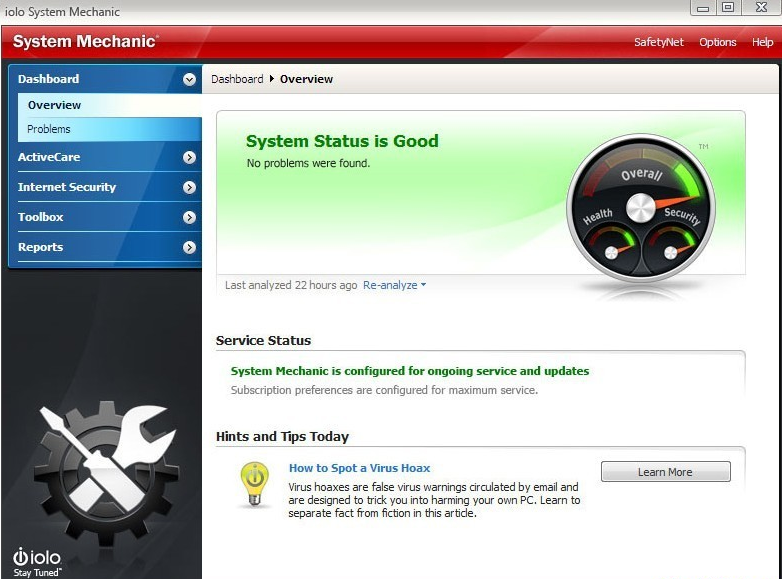Viewport: 782px width, 579px height.
Task: Click the Learn More button
Action: 666,472
